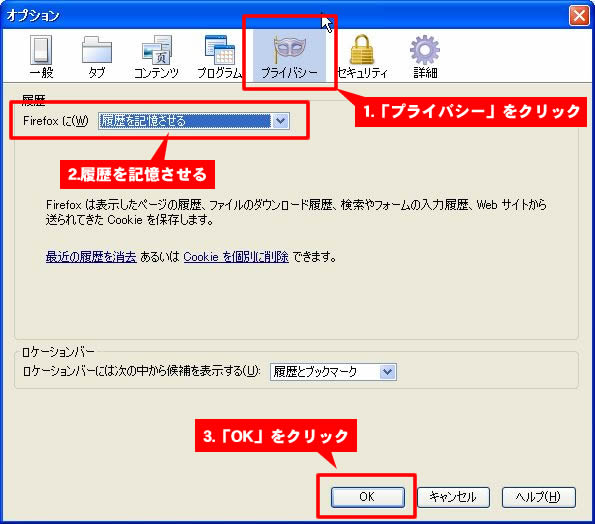
Task: Click the オプション title bar text
Action: pyautogui.click(x=33, y=16)
